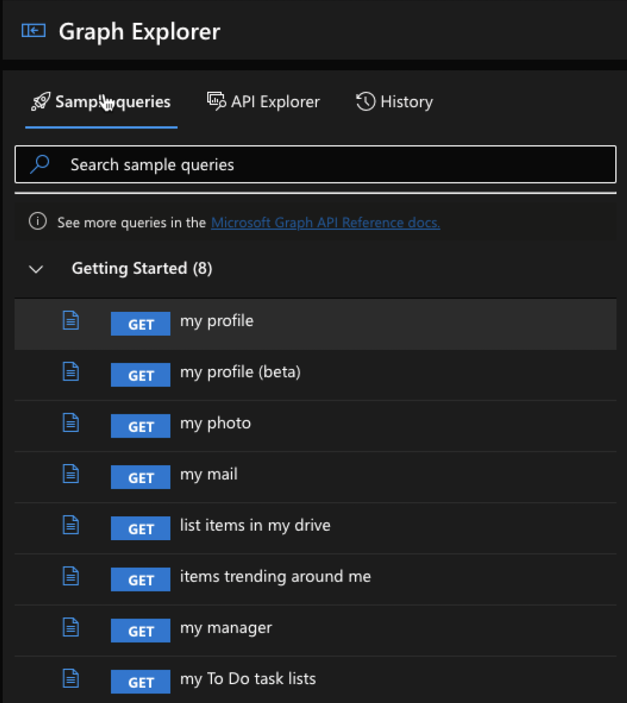Click the document icon next to my manager
Image resolution: width=627 pixels, height=703 pixels.
pos(71,627)
